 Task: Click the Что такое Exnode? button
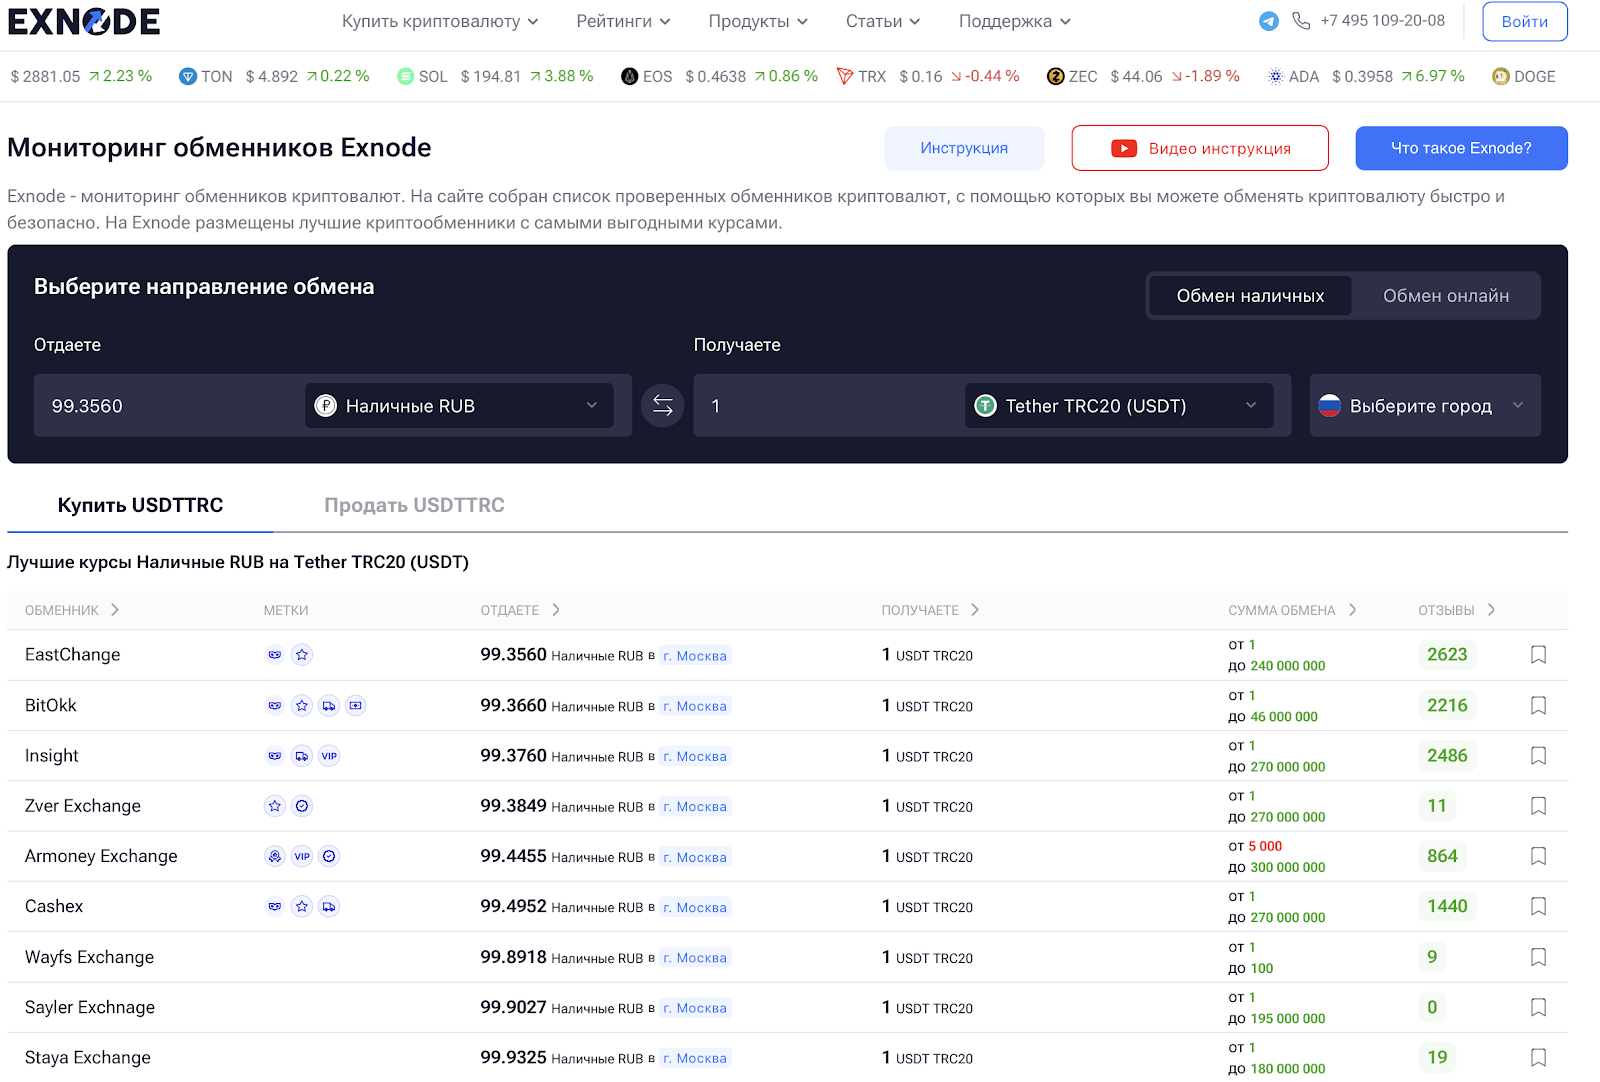[1461, 148]
